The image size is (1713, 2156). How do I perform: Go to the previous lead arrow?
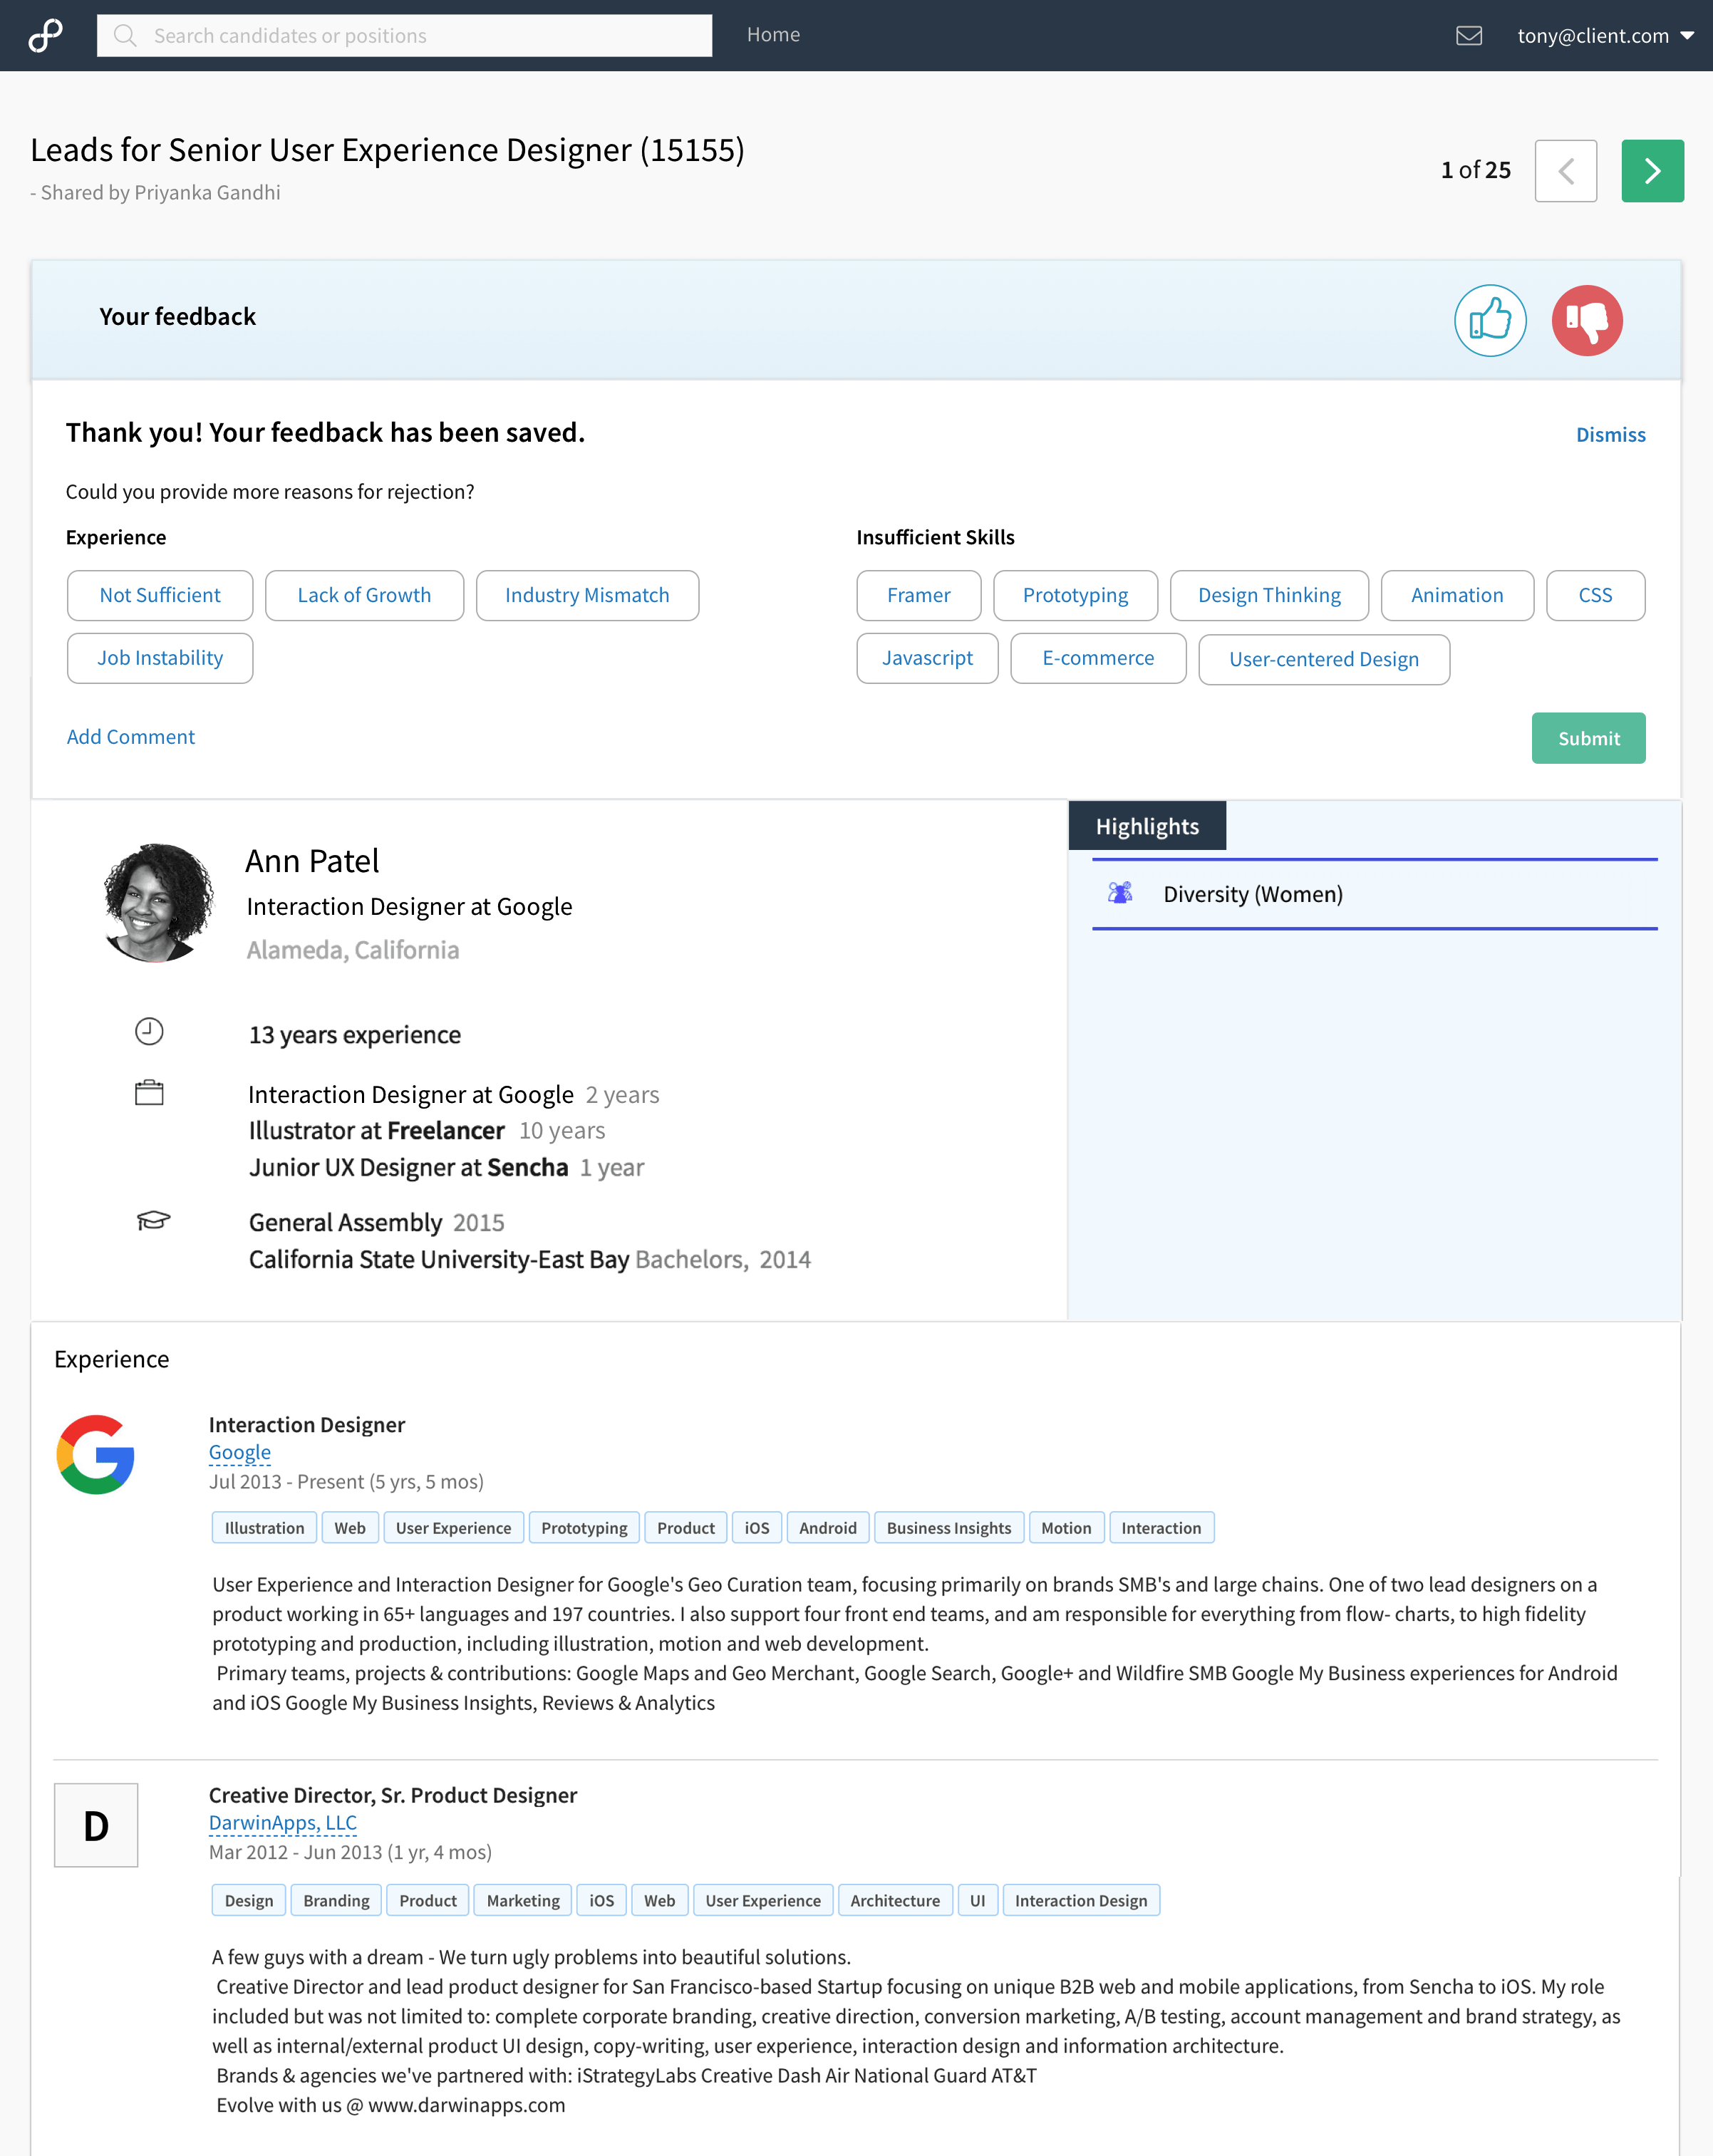(x=1566, y=171)
